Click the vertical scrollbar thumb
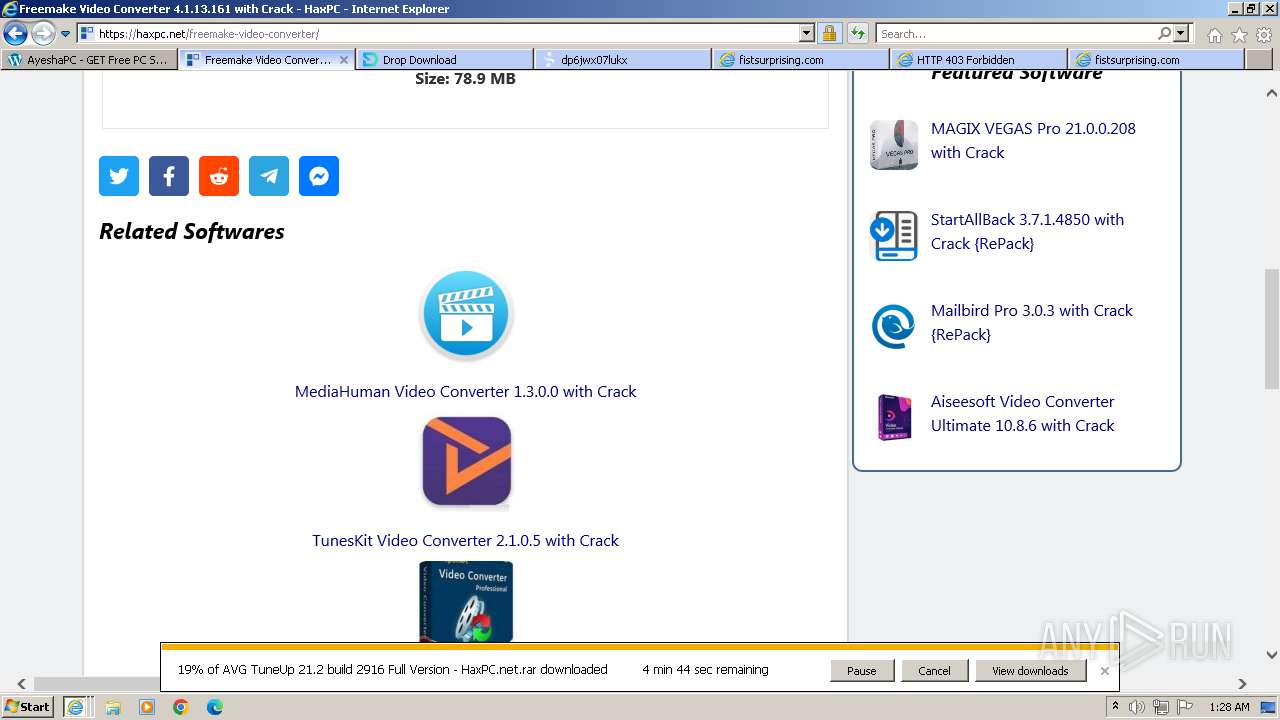 (x=1272, y=329)
